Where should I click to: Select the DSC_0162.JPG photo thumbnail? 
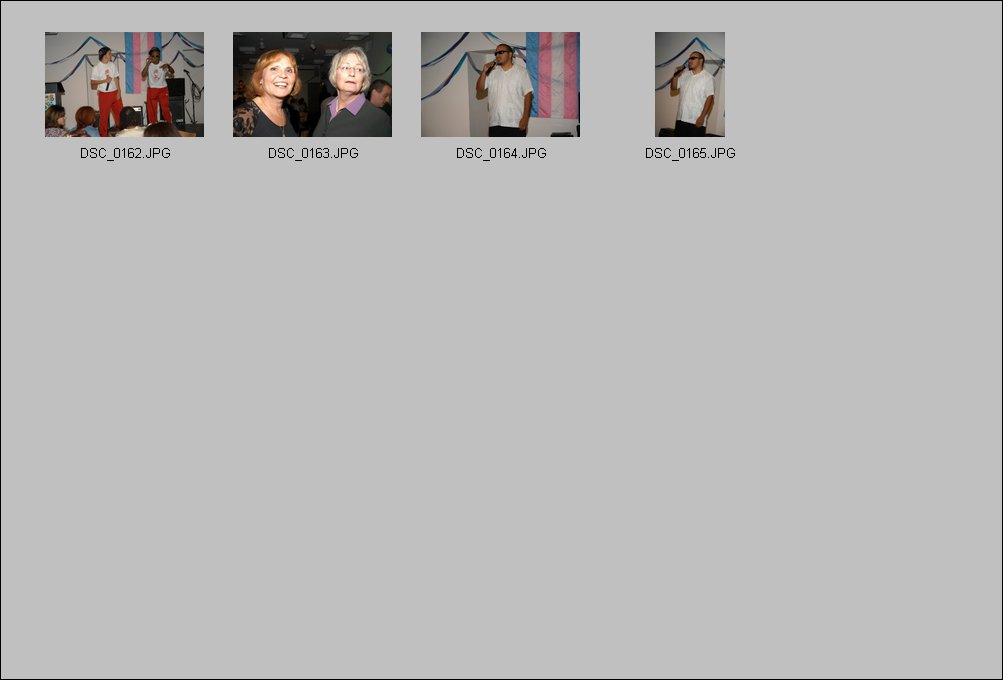(x=124, y=84)
